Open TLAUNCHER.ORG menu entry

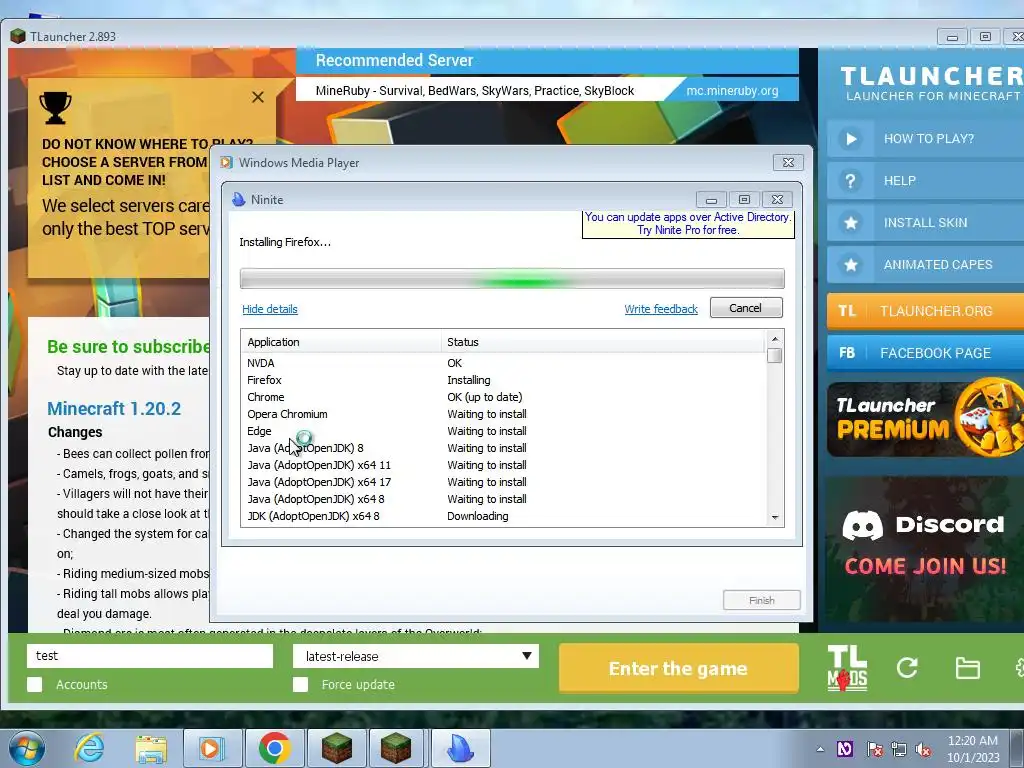[x=925, y=311]
